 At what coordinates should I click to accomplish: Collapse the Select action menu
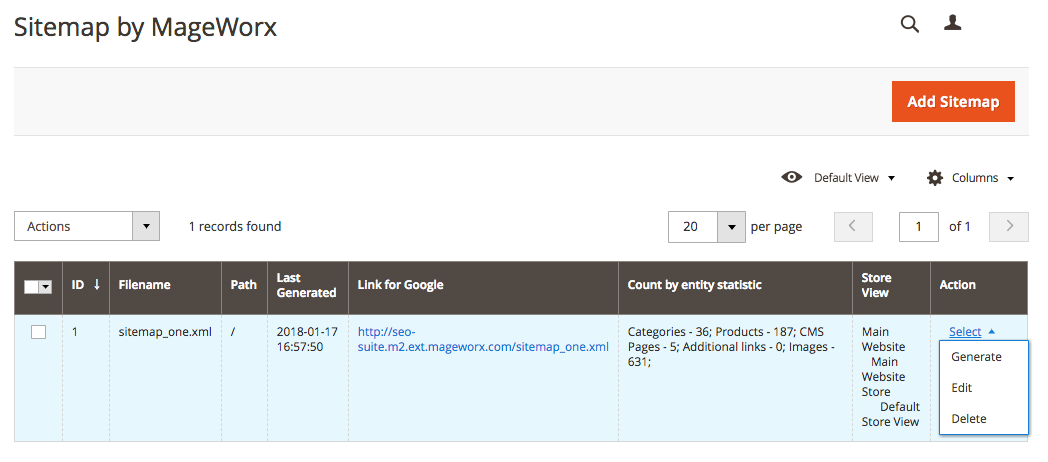pyautogui.click(x=972, y=332)
